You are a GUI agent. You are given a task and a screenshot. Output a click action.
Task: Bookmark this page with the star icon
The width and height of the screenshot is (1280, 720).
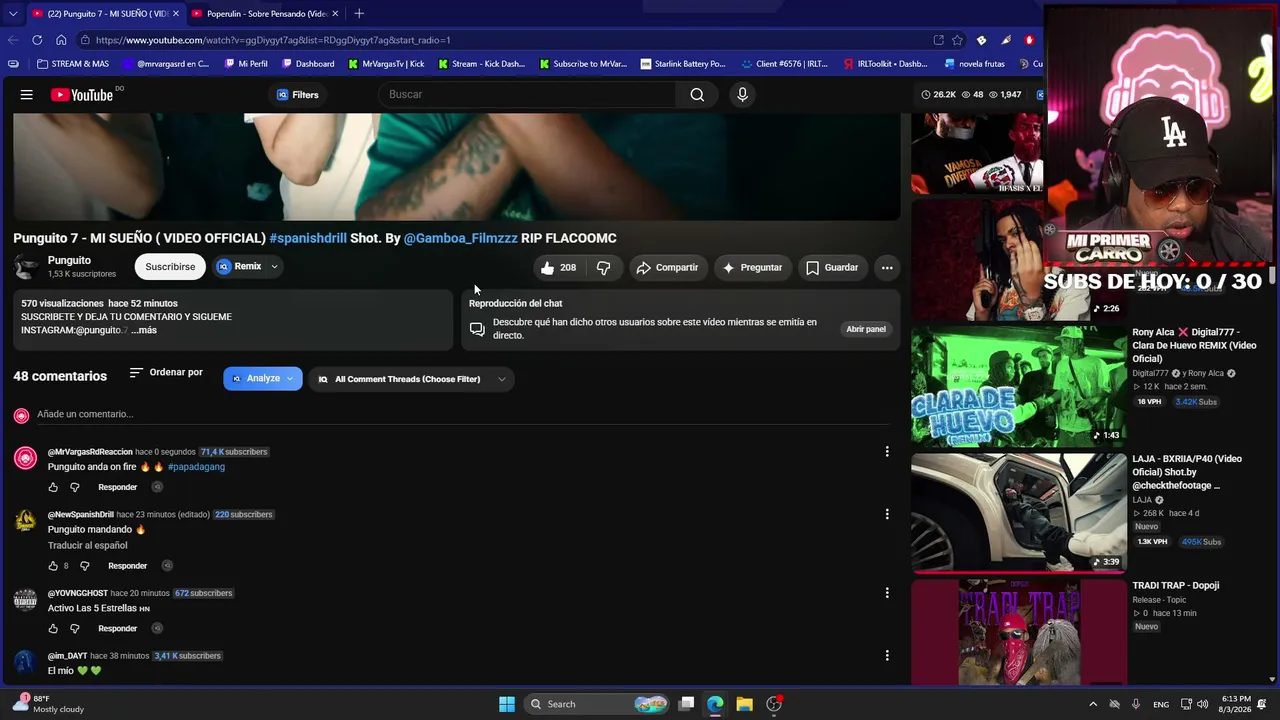point(957,40)
